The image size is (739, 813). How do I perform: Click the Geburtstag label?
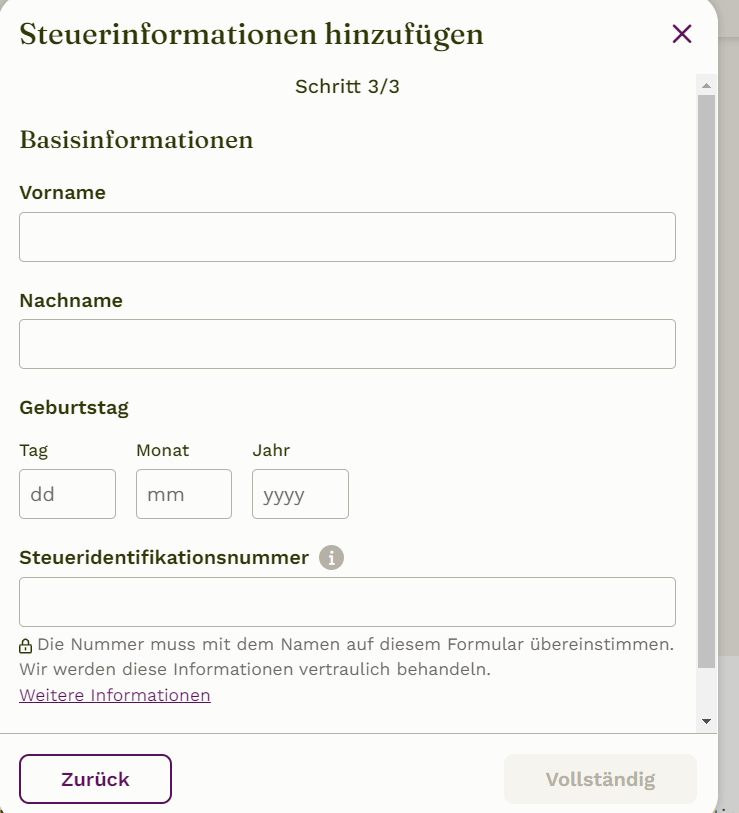[x=74, y=408]
